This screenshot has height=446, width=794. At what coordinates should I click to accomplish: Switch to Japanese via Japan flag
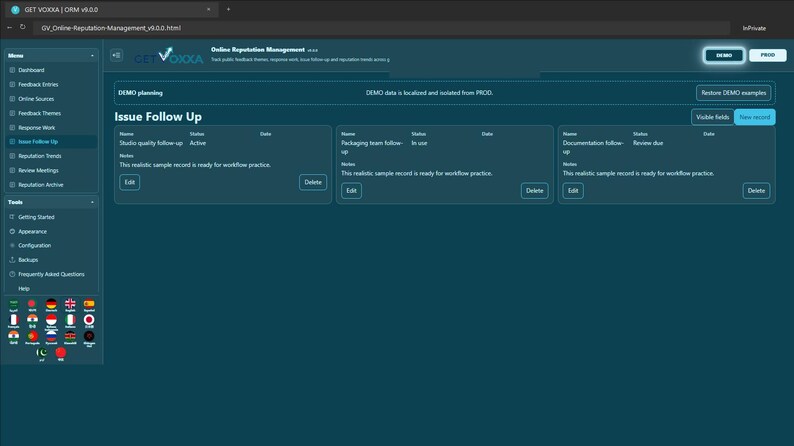tap(89, 321)
